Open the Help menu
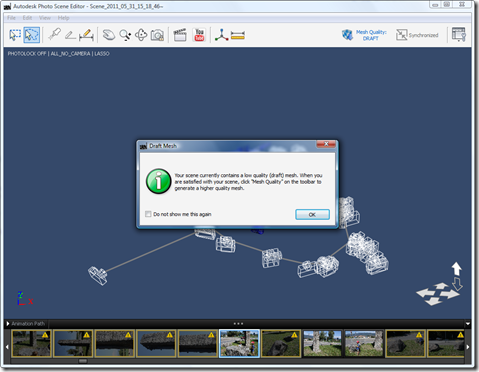479x372 pixels. [x=63, y=18]
